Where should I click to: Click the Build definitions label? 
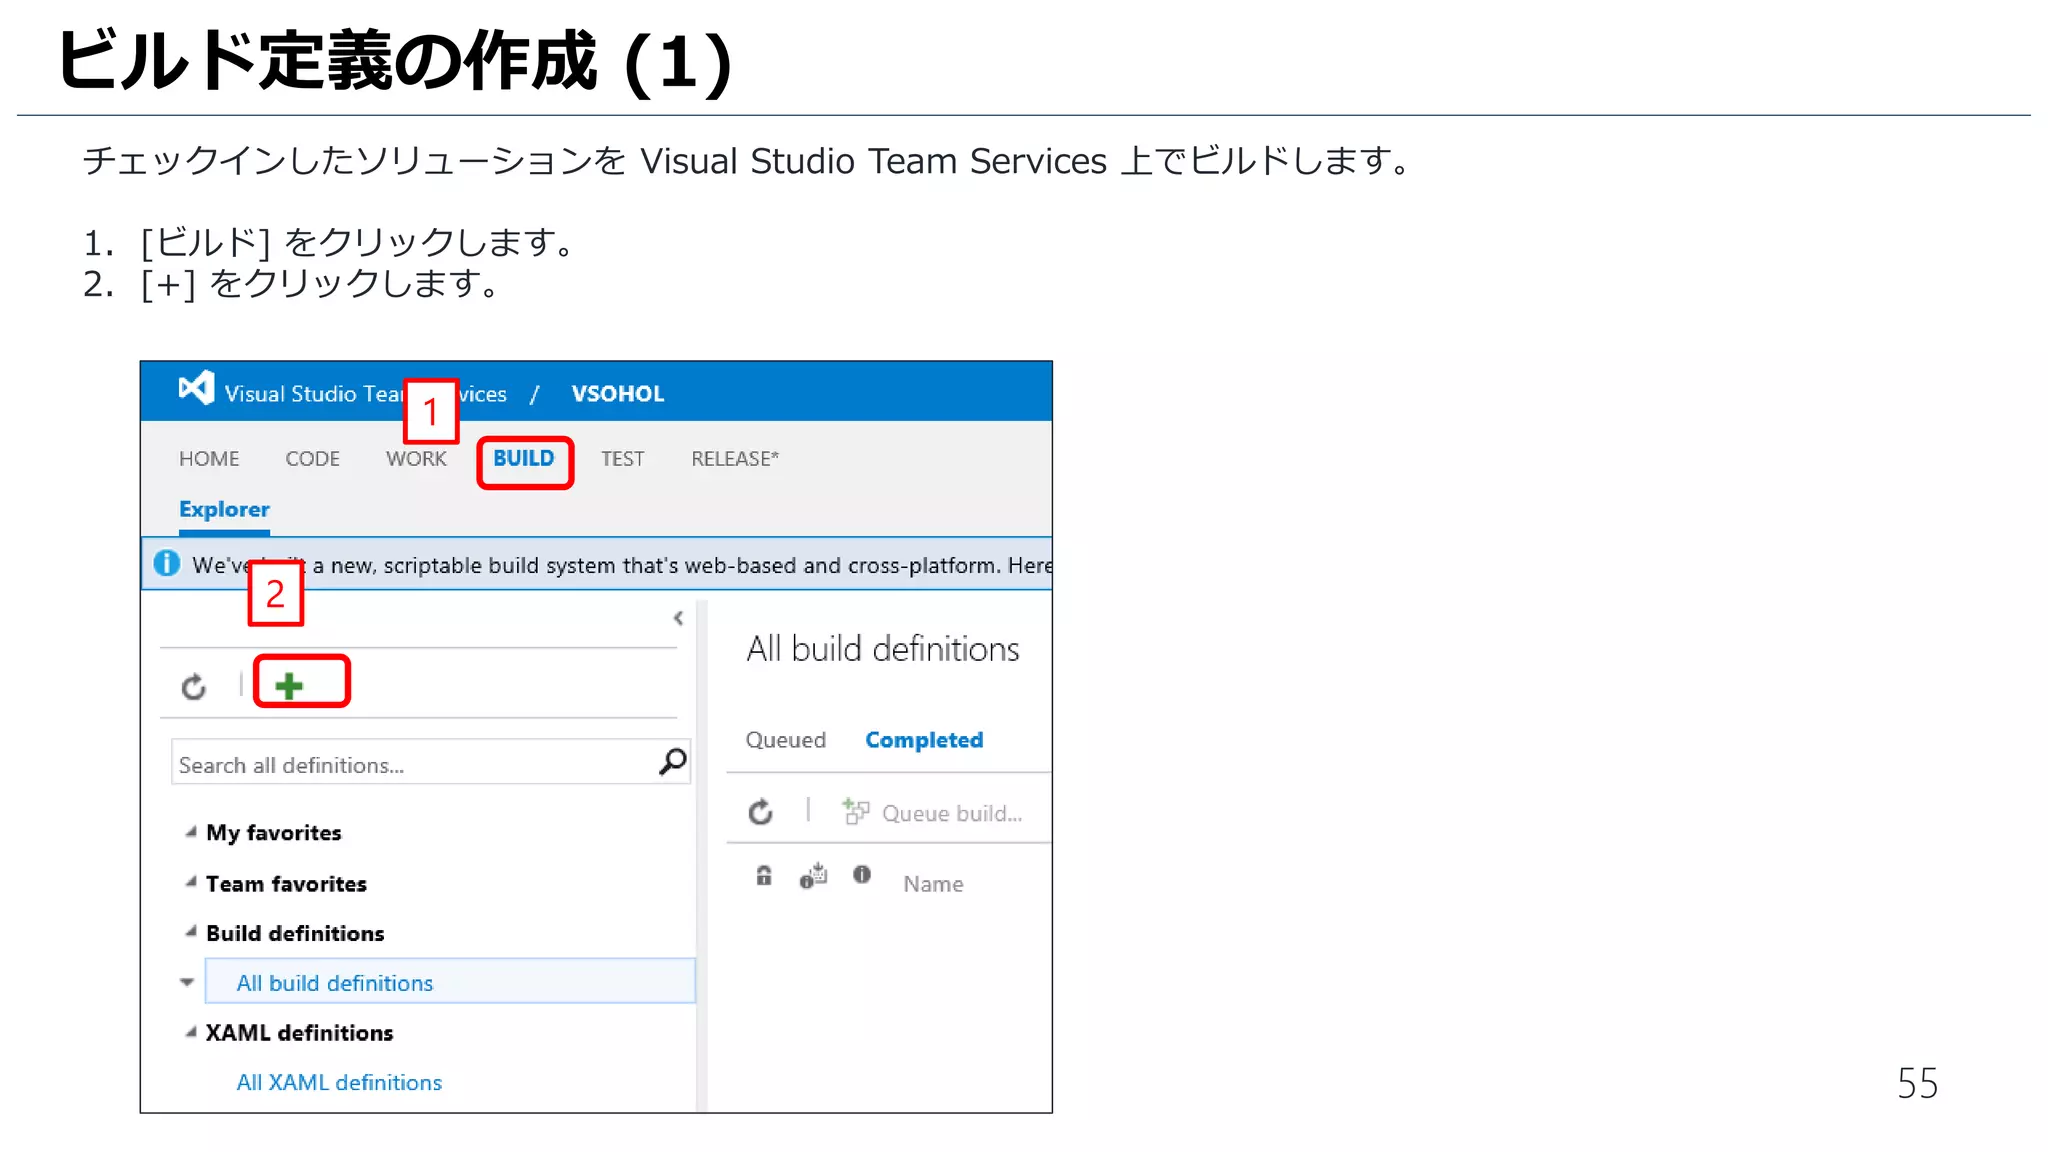click(295, 933)
